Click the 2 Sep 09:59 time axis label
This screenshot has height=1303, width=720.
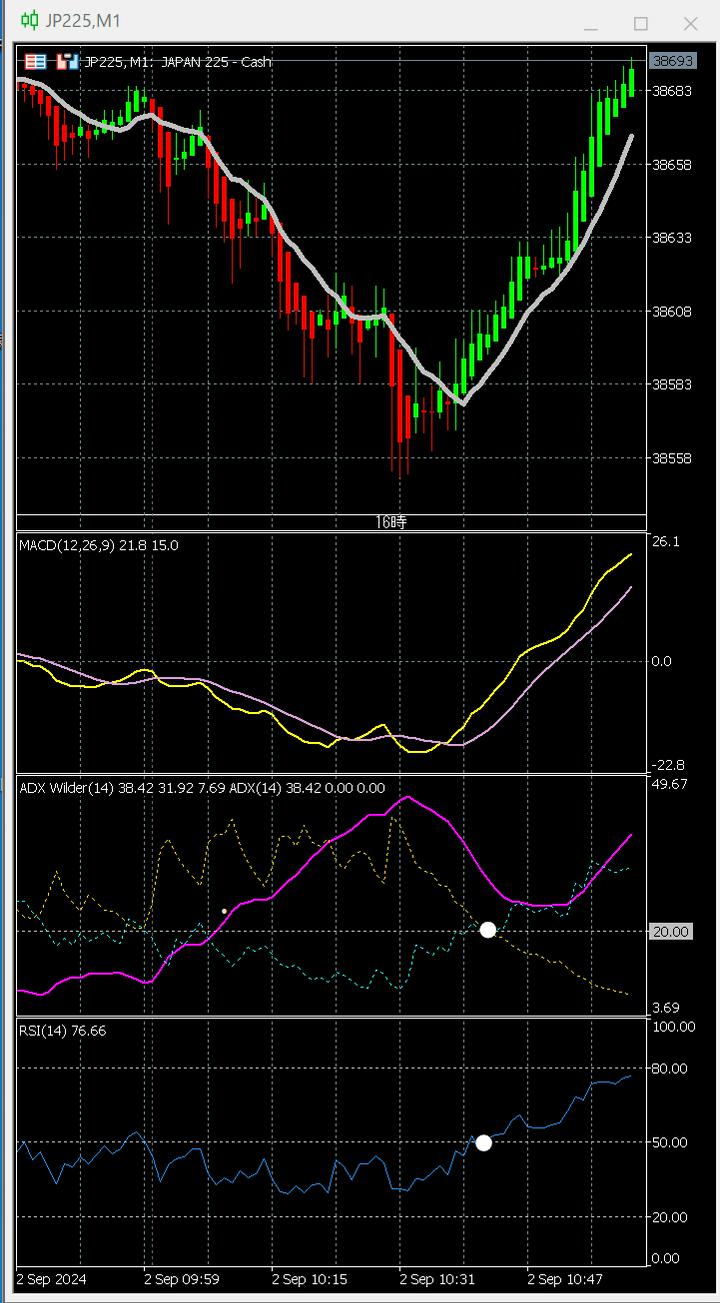click(181, 1279)
